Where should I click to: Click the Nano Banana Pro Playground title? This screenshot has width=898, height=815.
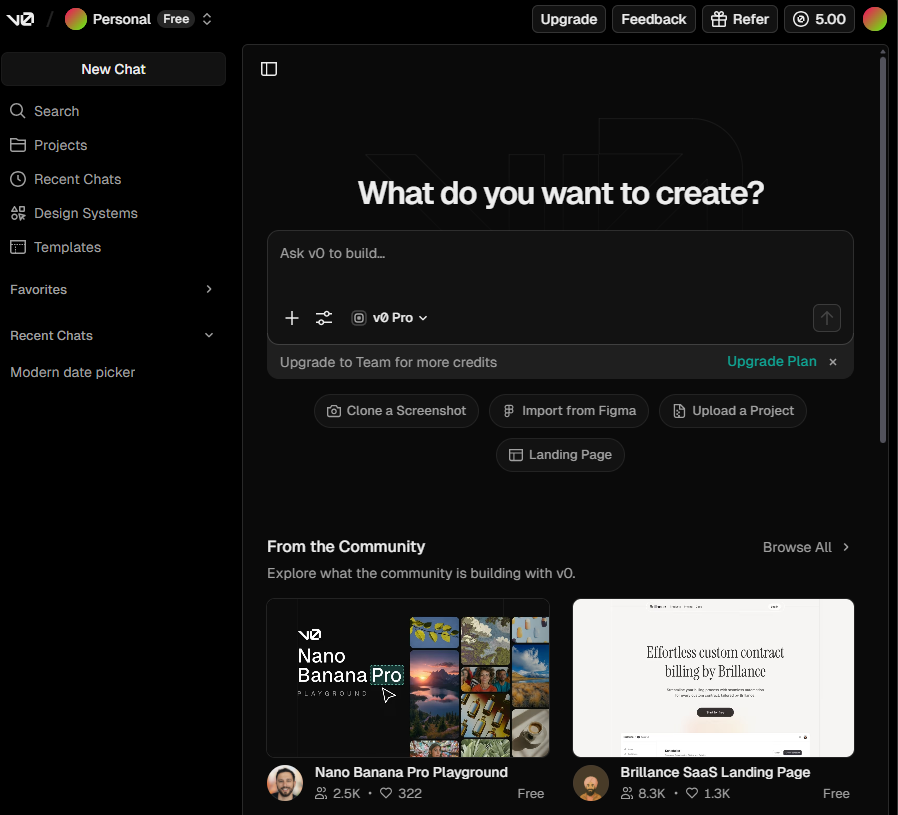click(411, 772)
